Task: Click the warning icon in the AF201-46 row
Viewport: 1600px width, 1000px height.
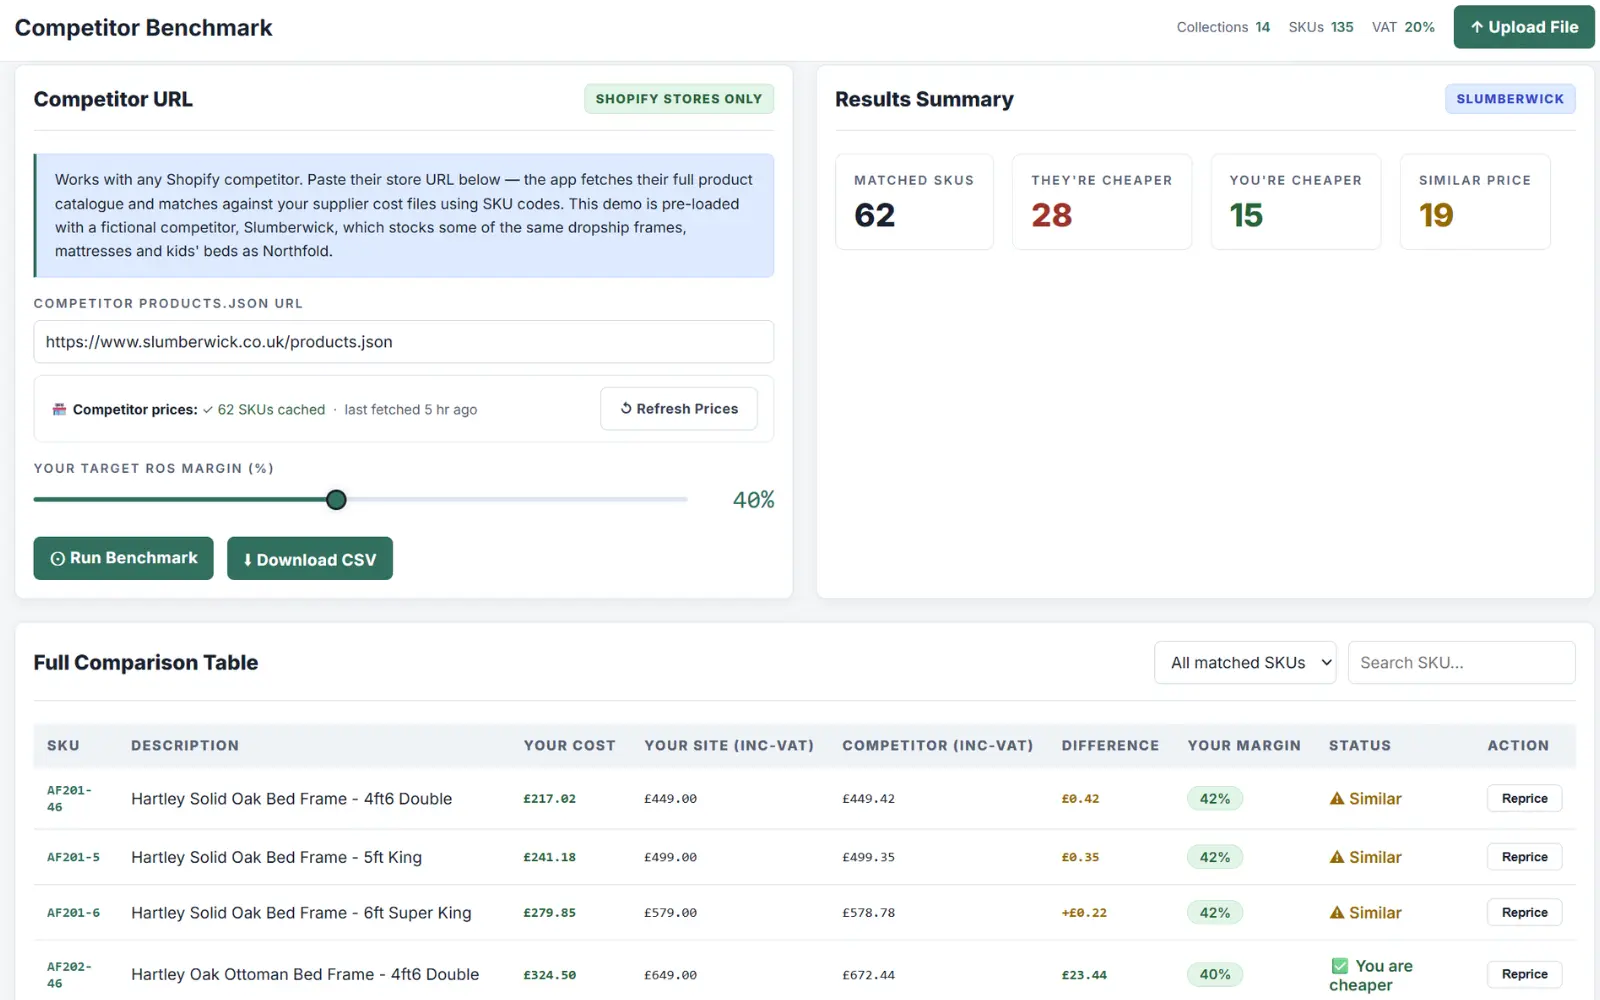Action: 1337,798
